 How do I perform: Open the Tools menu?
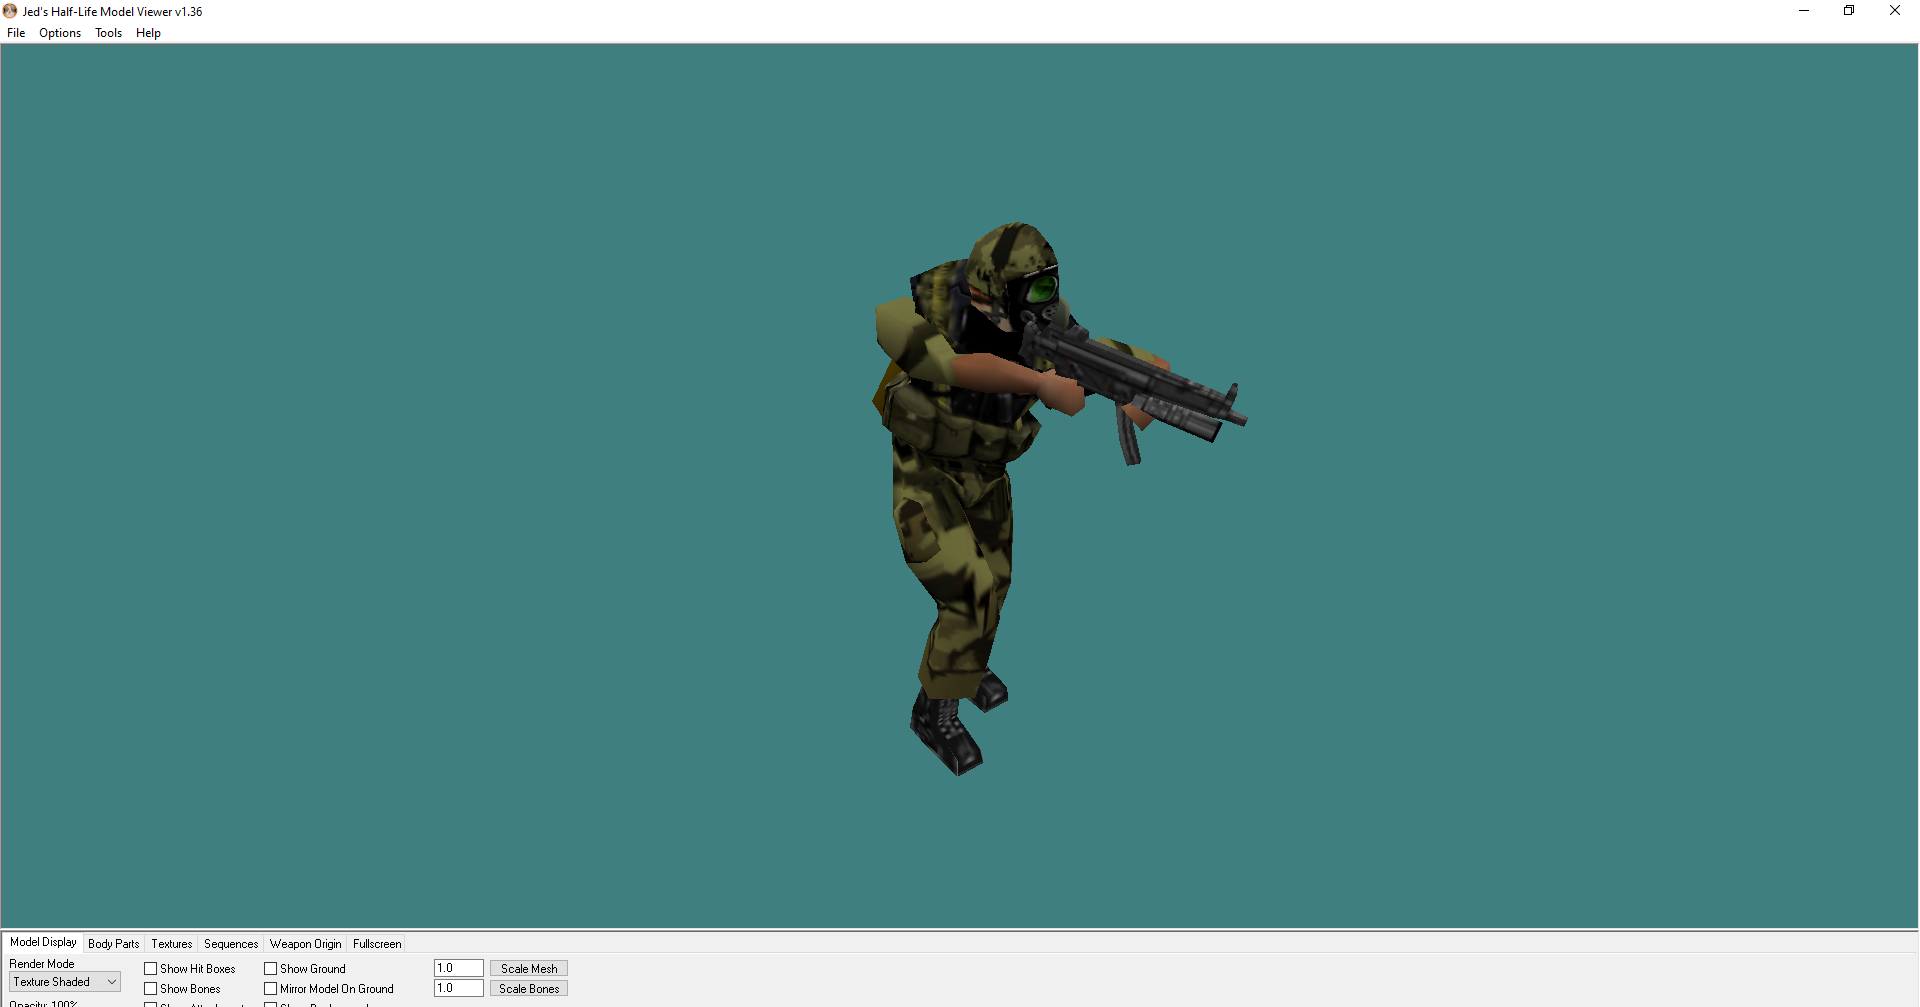coord(108,33)
